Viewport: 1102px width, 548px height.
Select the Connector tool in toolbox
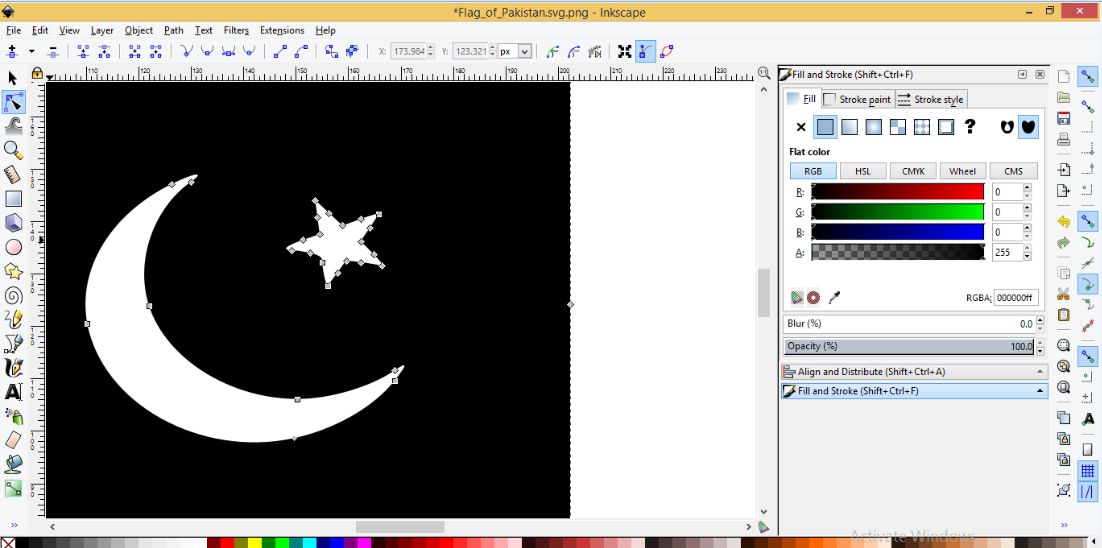[13, 488]
